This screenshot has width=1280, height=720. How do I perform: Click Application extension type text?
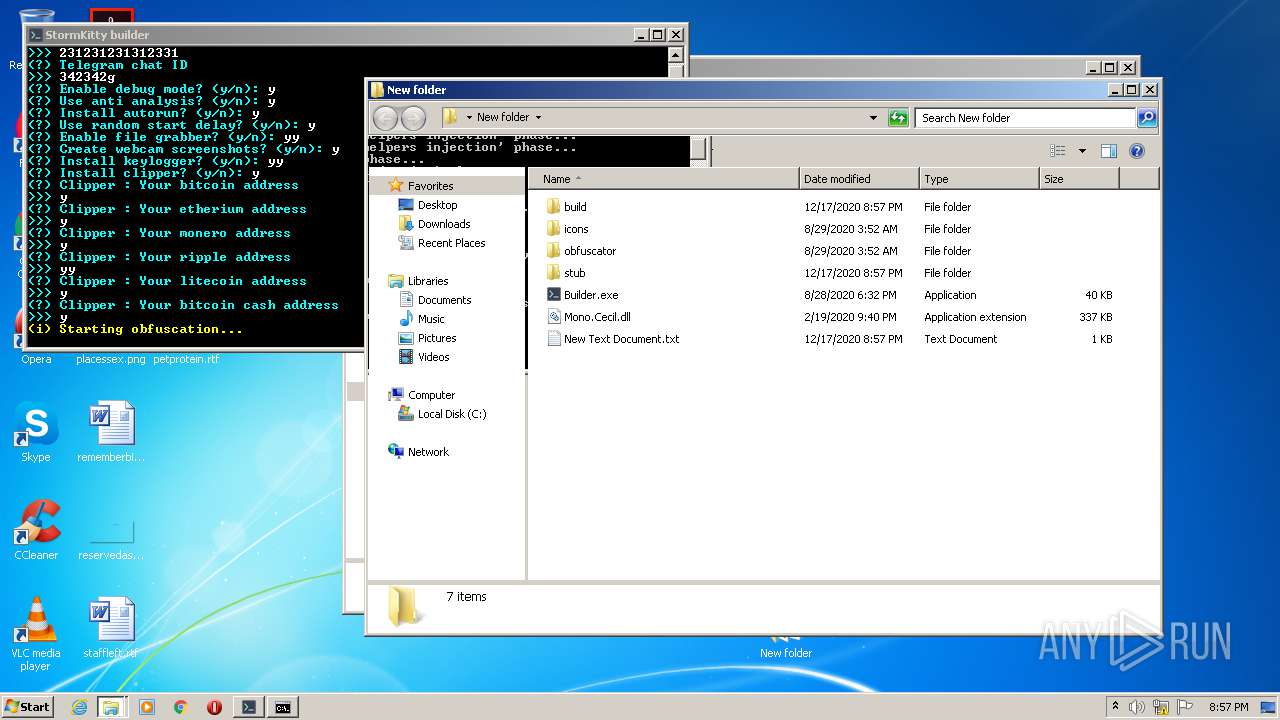(975, 317)
